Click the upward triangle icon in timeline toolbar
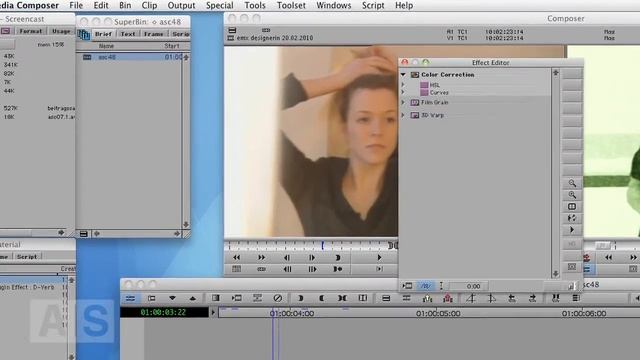This screenshot has height=360, width=640. point(193,298)
